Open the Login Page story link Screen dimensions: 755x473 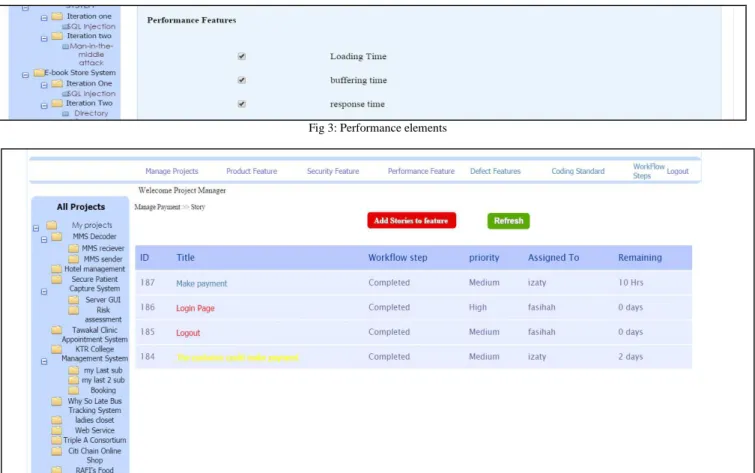195,308
